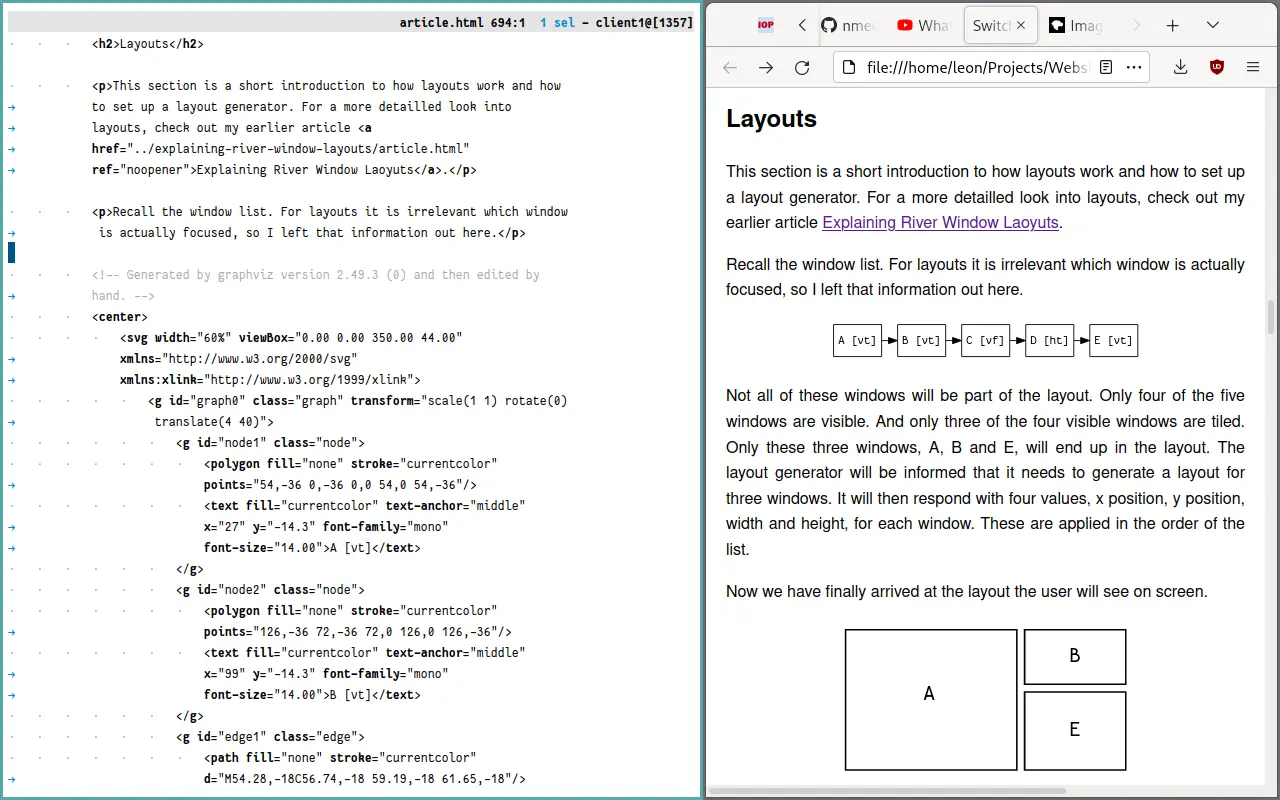Switch to the YouTube tab

click(x=924, y=26)
